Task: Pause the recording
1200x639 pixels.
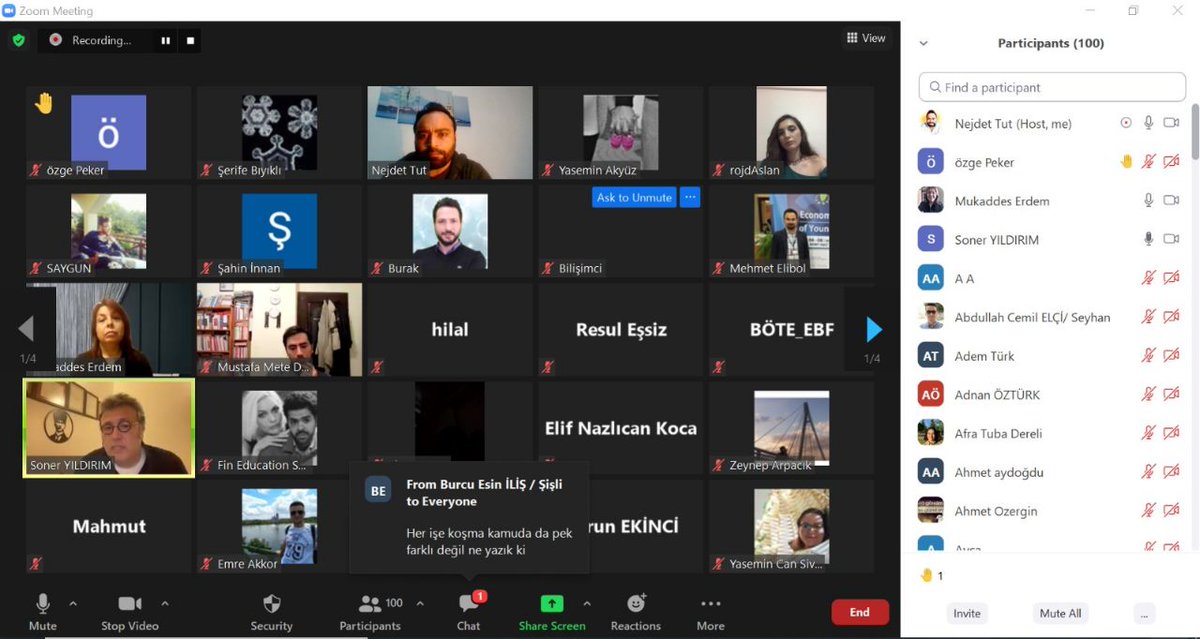Action: [x=165, y=41]
